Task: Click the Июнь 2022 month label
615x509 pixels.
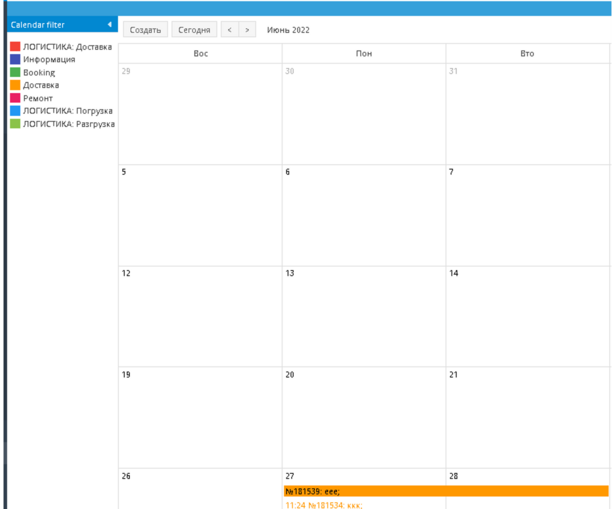Action: tap(288, 30)
